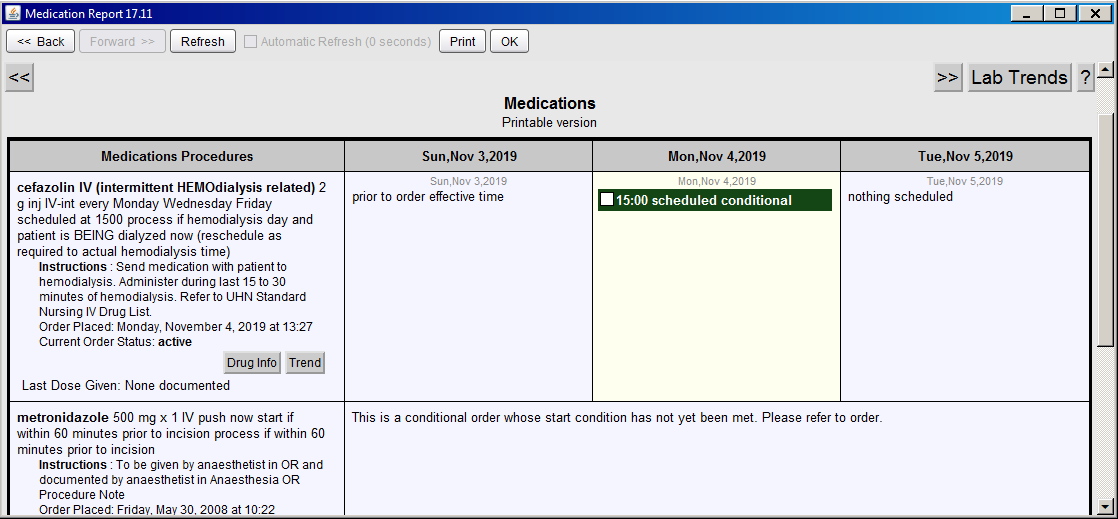1118x519 pixels.
Task: Open Drug Info for cefazolin
Action: 252,363
